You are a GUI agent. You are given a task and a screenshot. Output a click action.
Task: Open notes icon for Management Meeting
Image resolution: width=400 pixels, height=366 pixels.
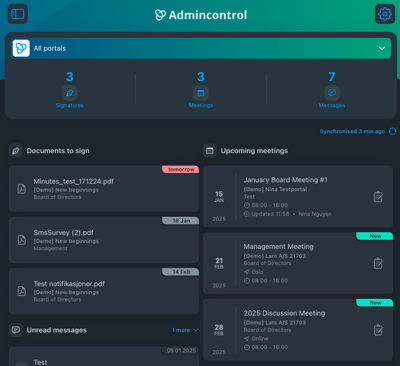378,263
